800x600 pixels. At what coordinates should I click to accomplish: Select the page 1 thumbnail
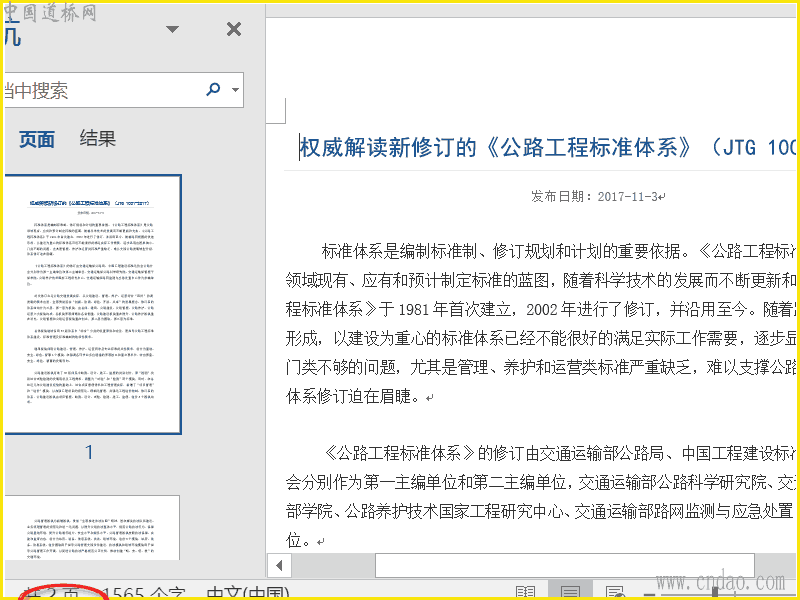[x=92, y=304]
